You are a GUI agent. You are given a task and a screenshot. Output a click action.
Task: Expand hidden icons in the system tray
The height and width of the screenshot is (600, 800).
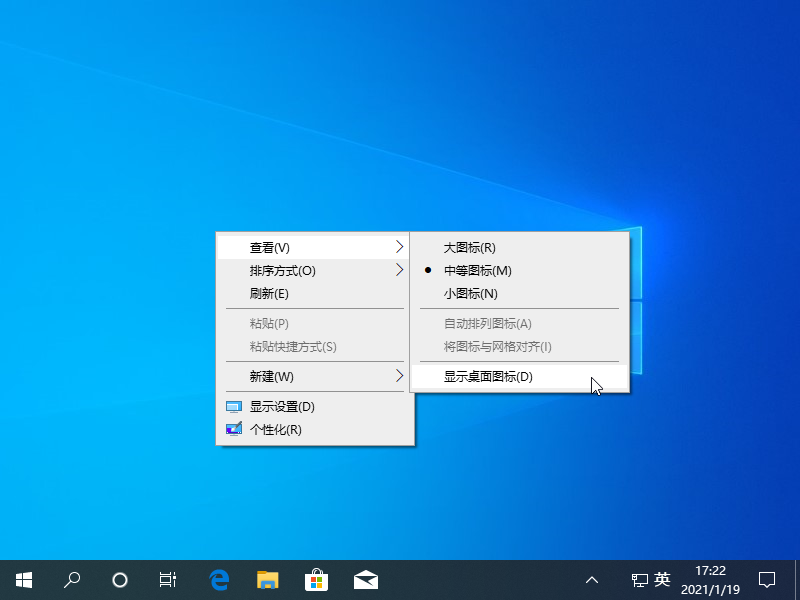pos(593,580)
